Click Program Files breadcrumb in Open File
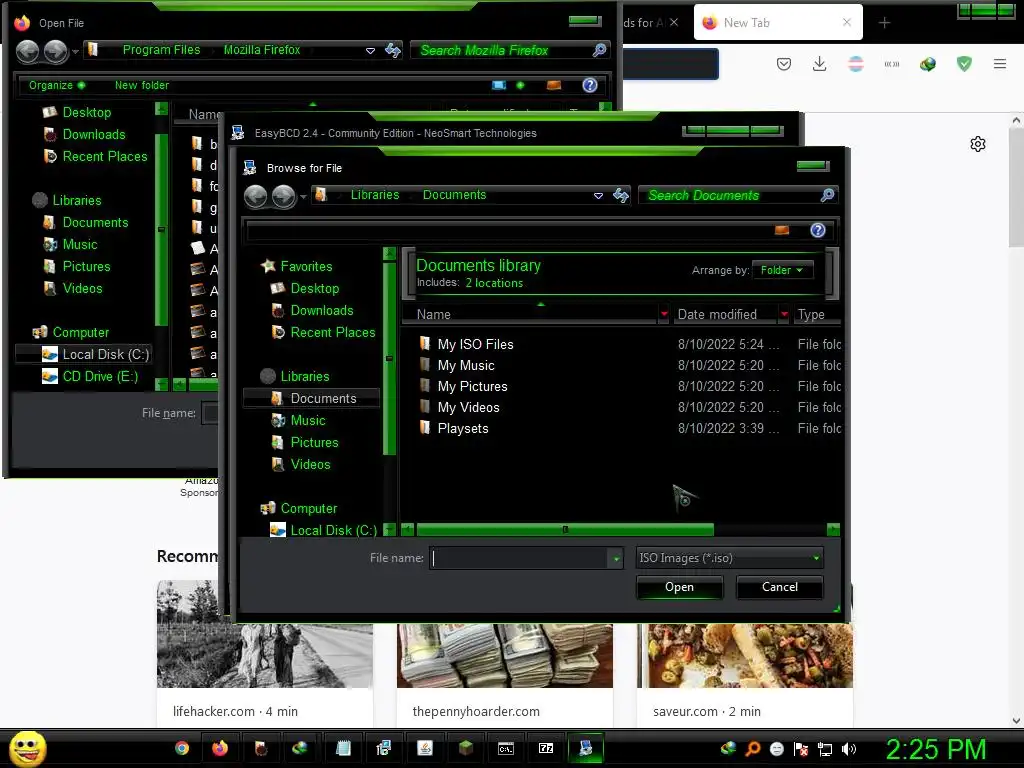 (161, 50)
